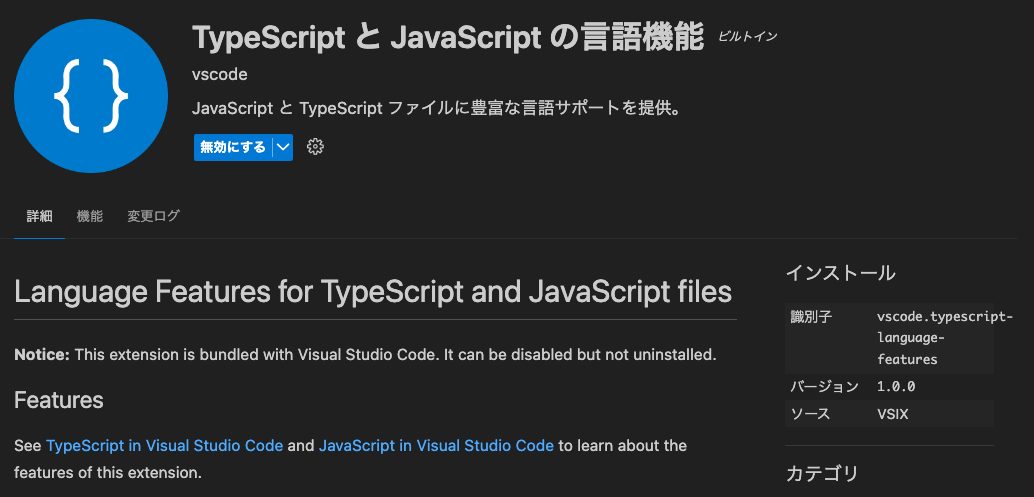Open the manage gear icon
Viewport: 1034px width, 497px height.
[x=315, y=147]
